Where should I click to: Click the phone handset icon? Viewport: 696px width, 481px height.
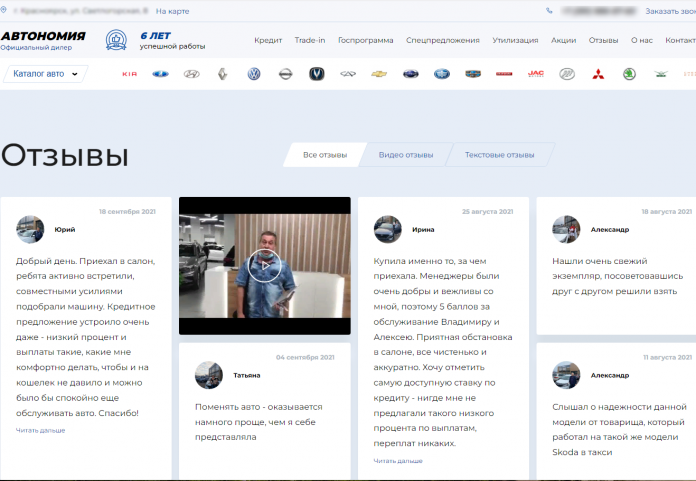tap(550, 11)
